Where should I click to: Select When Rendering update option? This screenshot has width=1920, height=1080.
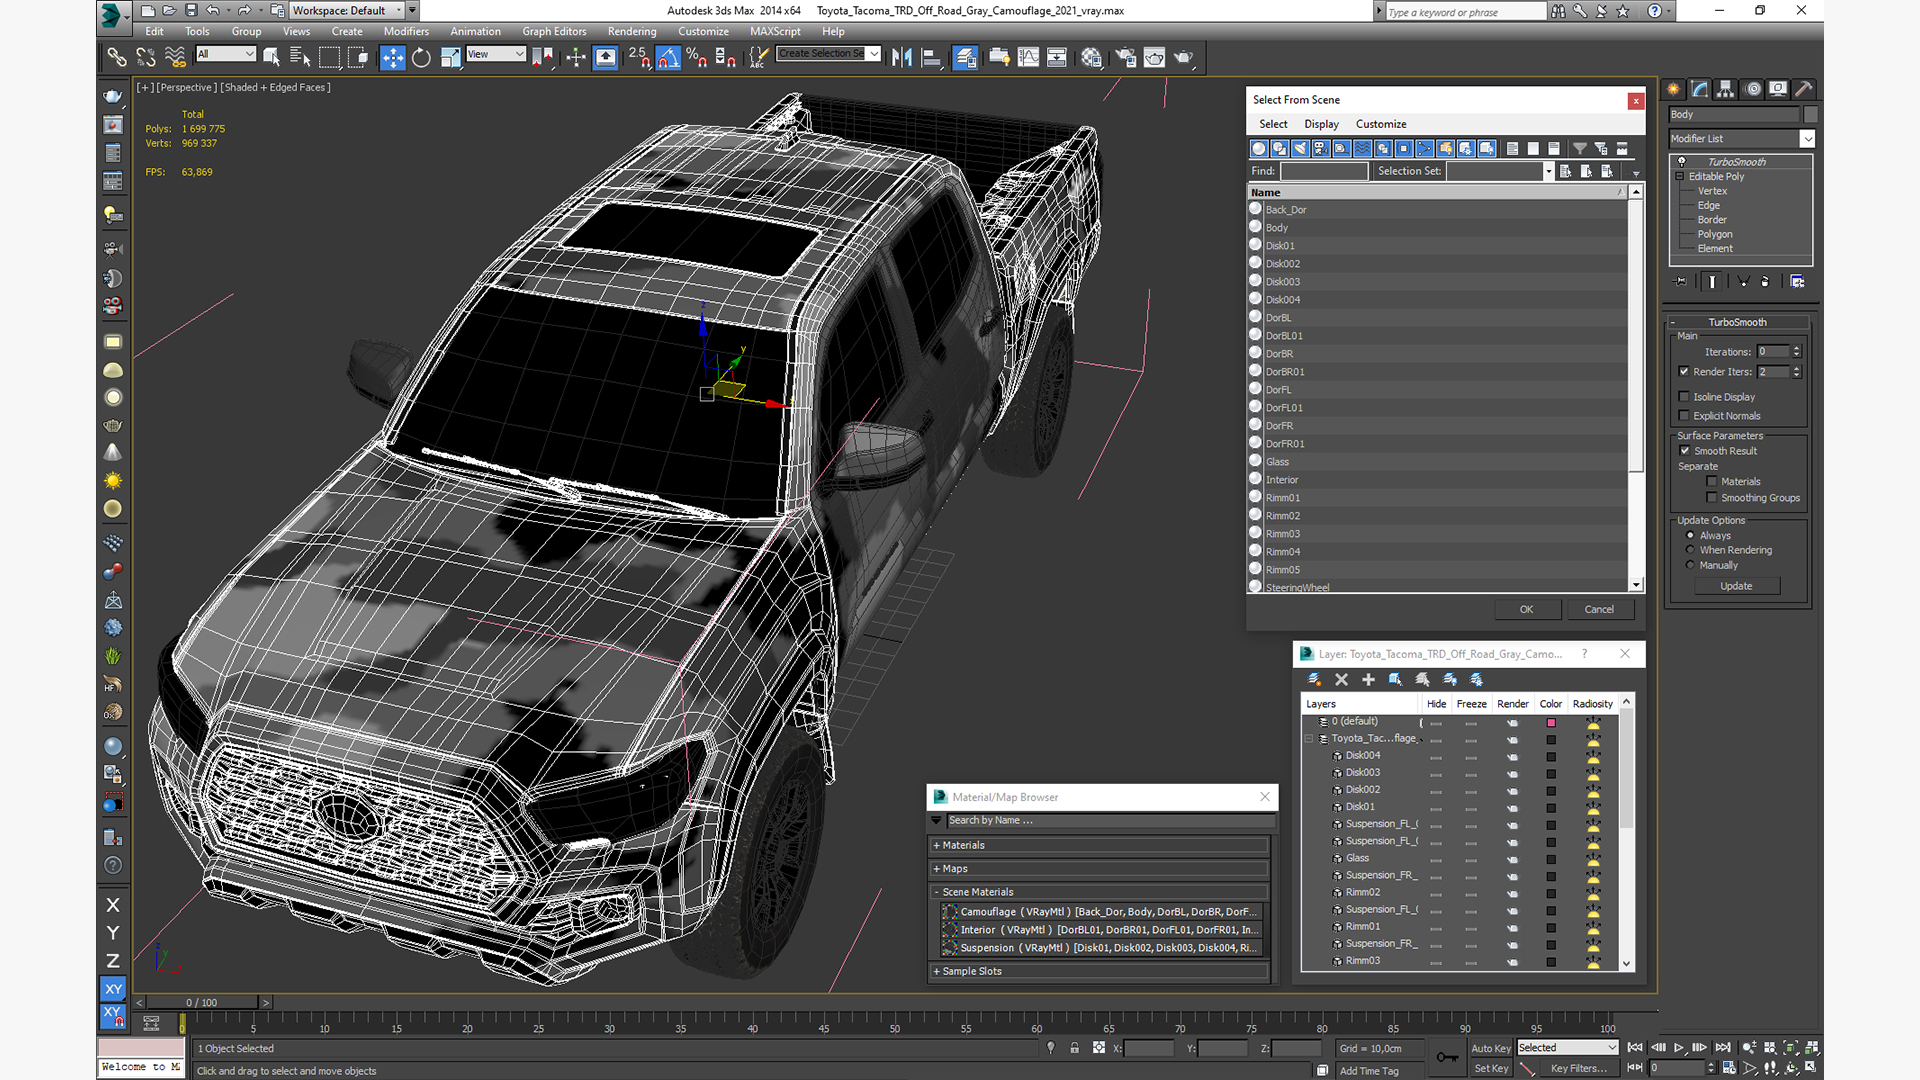[x=1691, y=550]
